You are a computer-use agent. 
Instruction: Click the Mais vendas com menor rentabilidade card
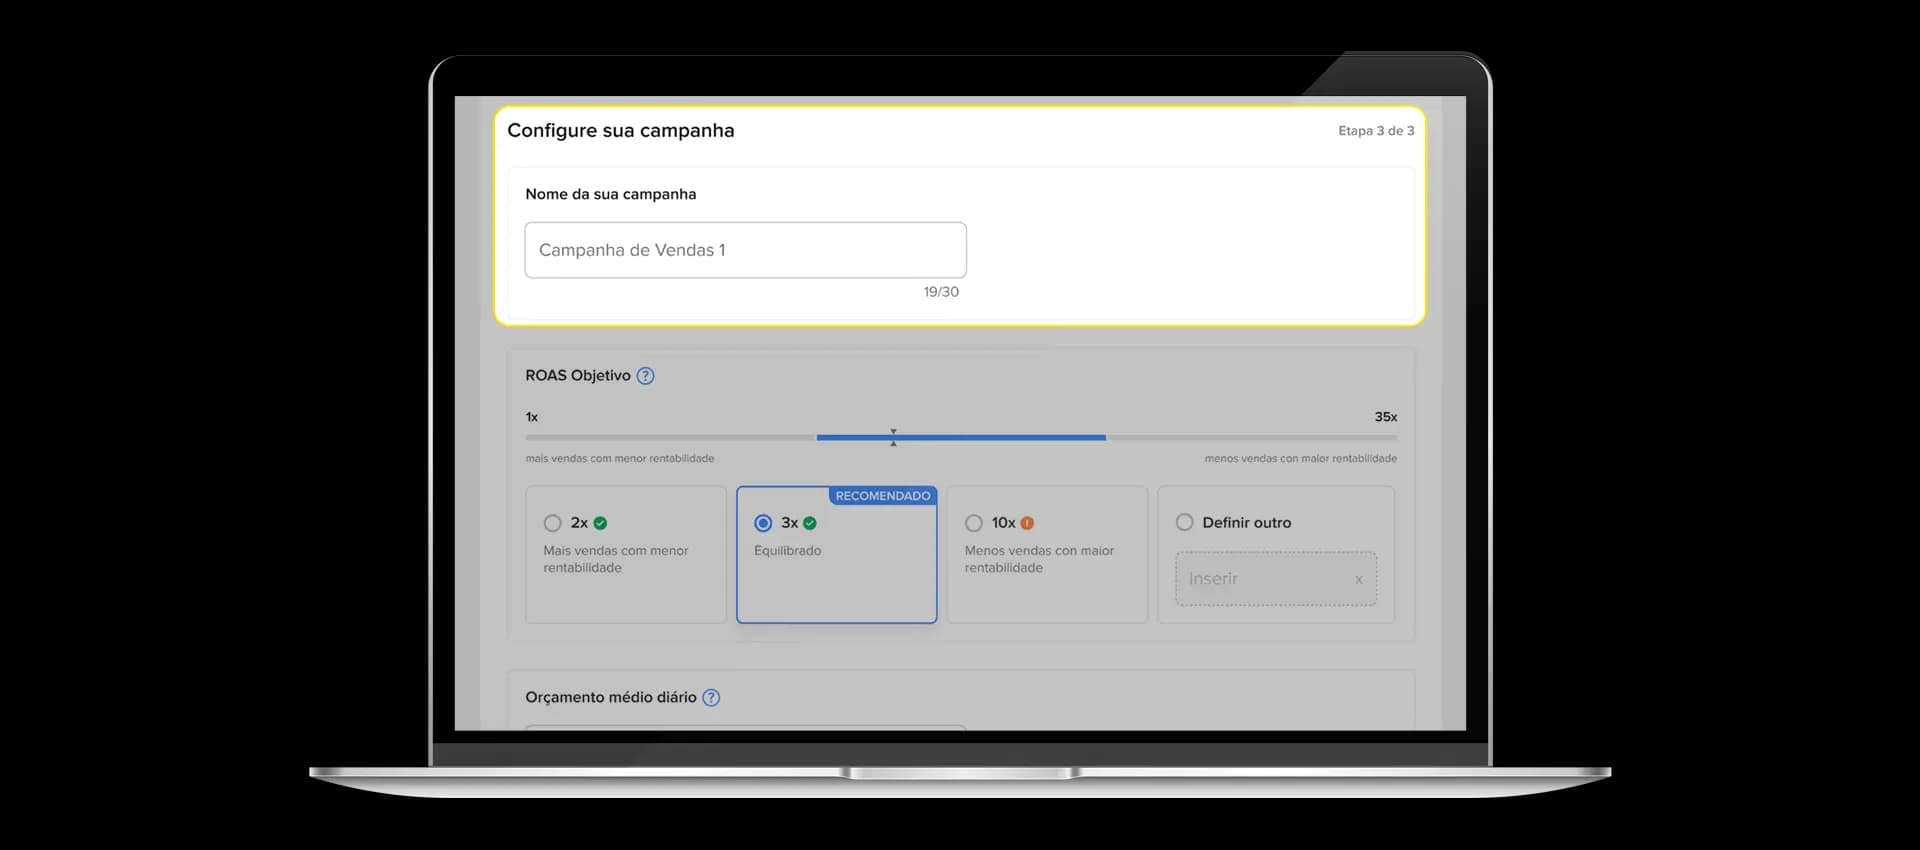pos(626,555)
